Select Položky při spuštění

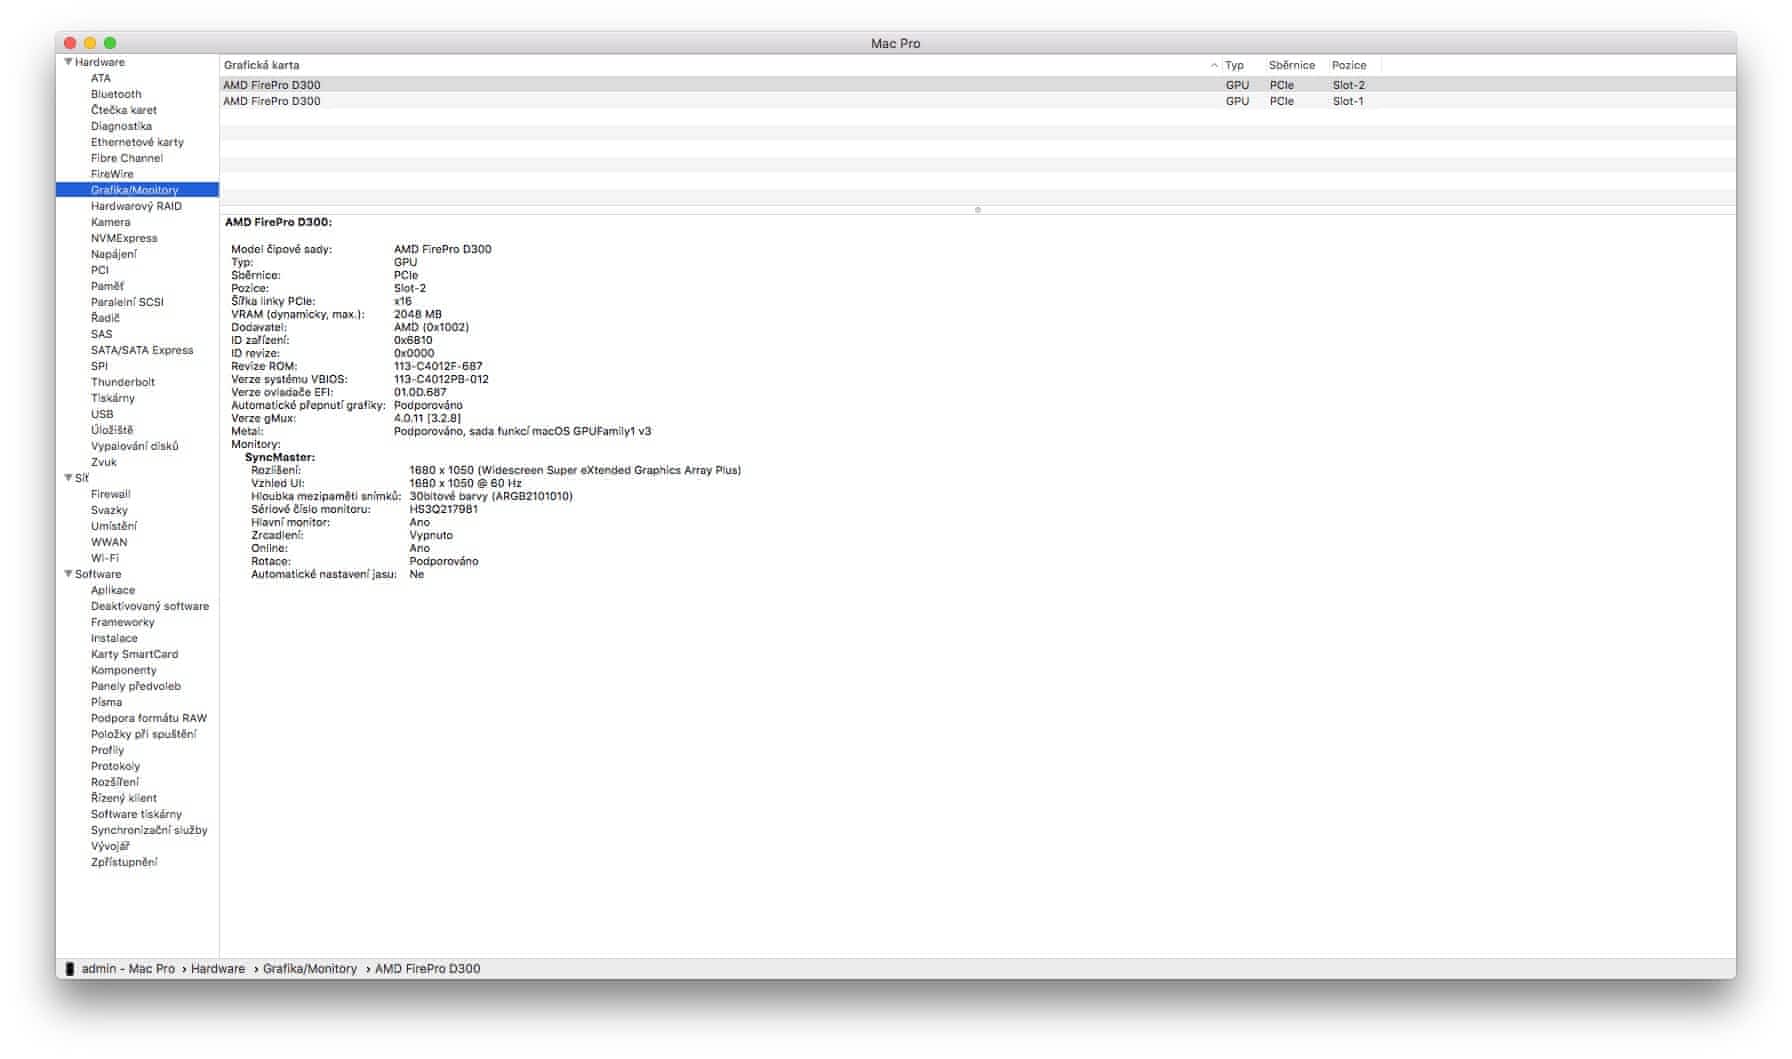click(x=144, y=734)
